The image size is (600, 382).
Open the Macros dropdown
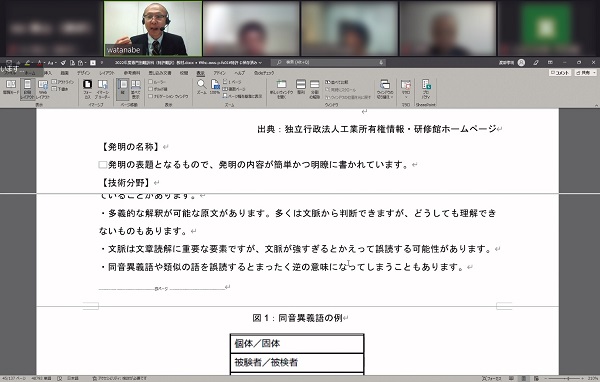point(406,88)
